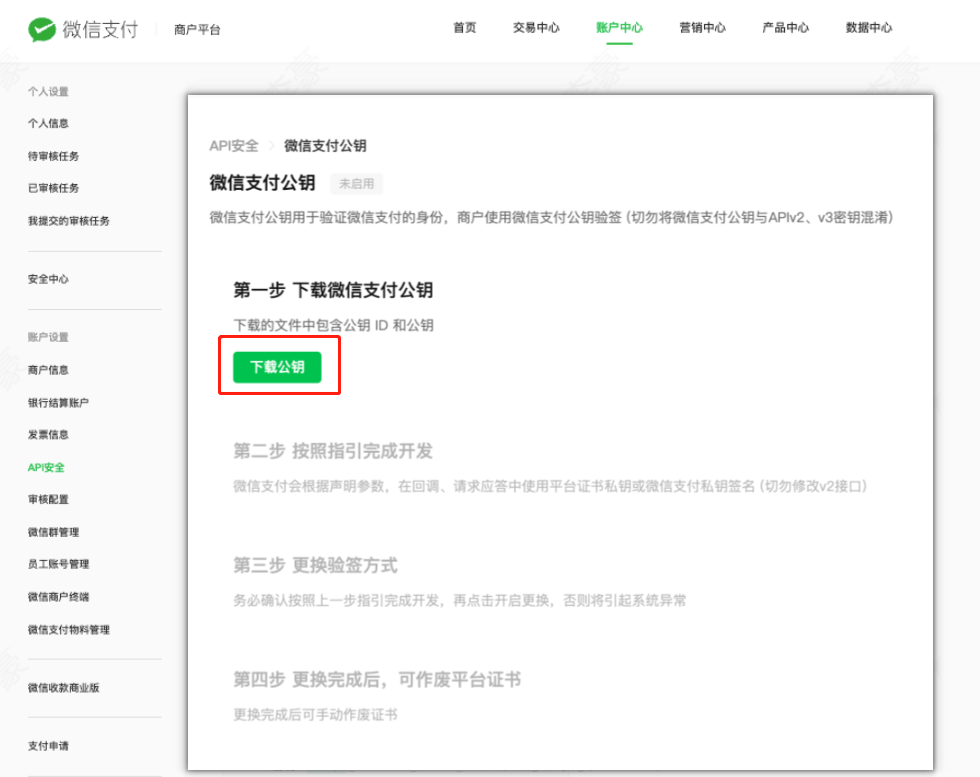Viewport: 980px width, 777px height.
Task: Click the 个人设置 sidebar section label
Action: point(48,91)
